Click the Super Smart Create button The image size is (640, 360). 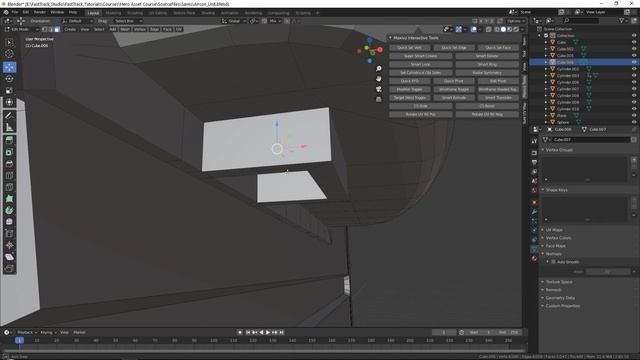pos(420,56)
